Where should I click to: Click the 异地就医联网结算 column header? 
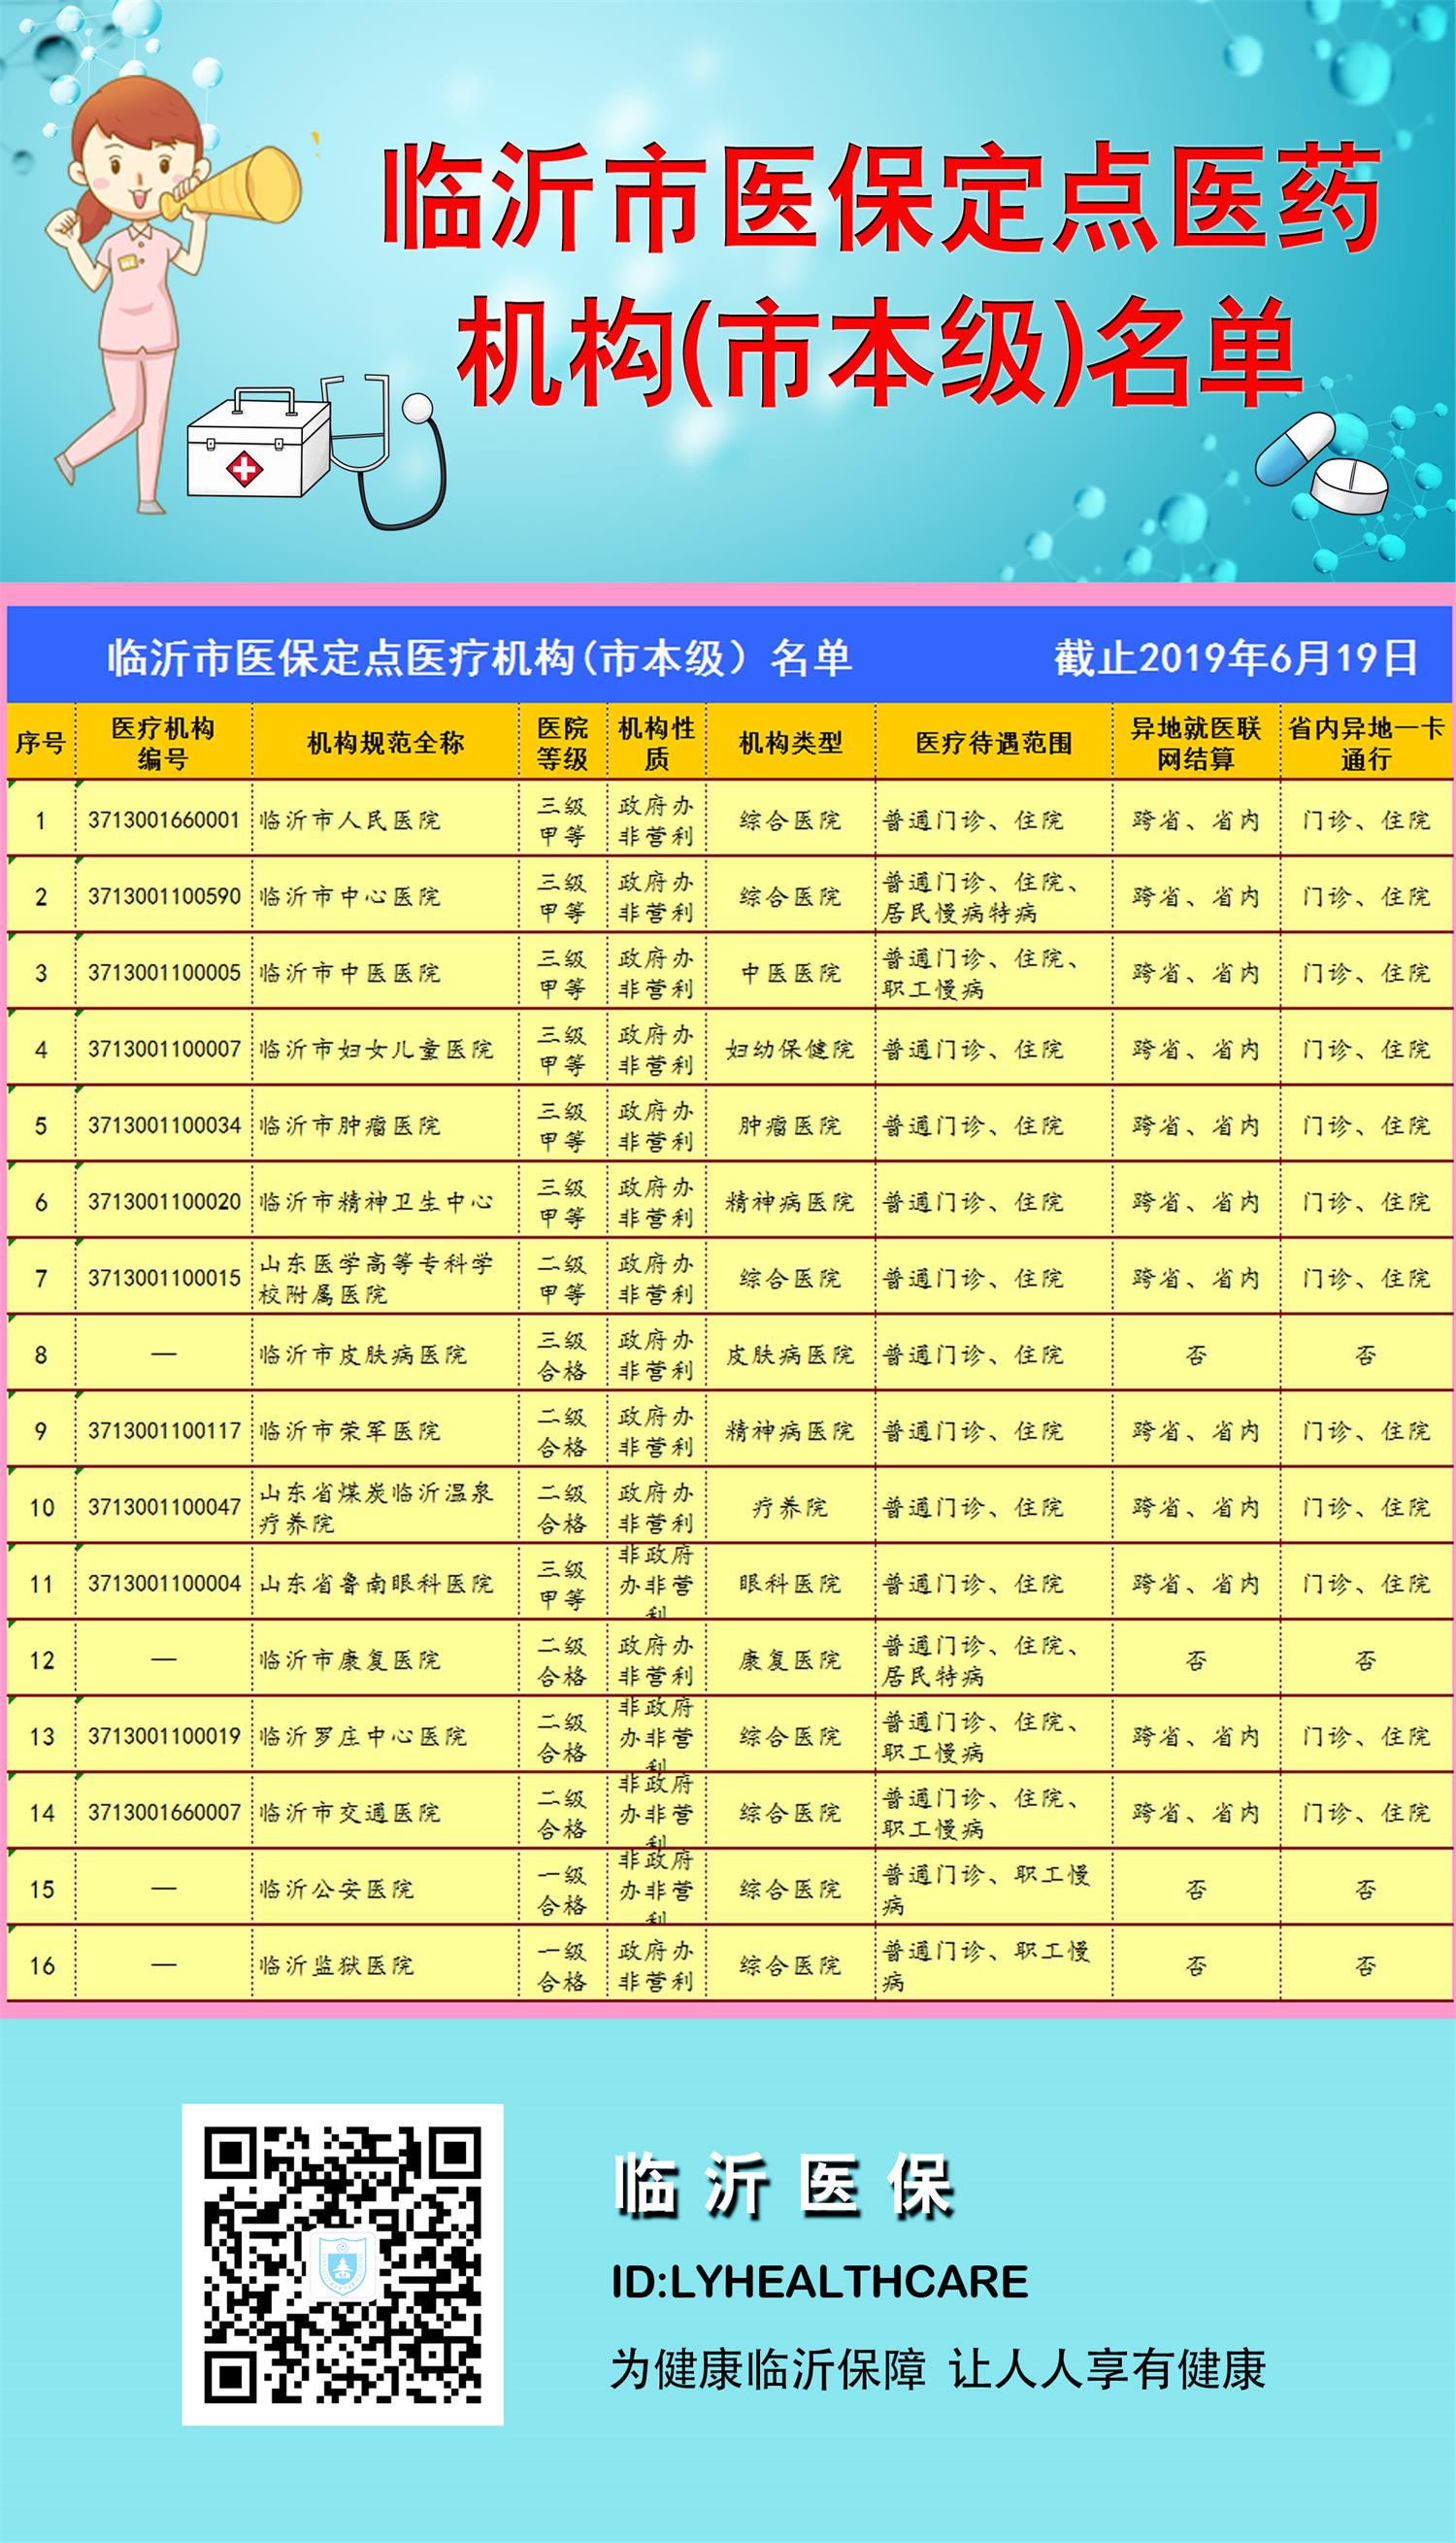(x=1195, y=743)
